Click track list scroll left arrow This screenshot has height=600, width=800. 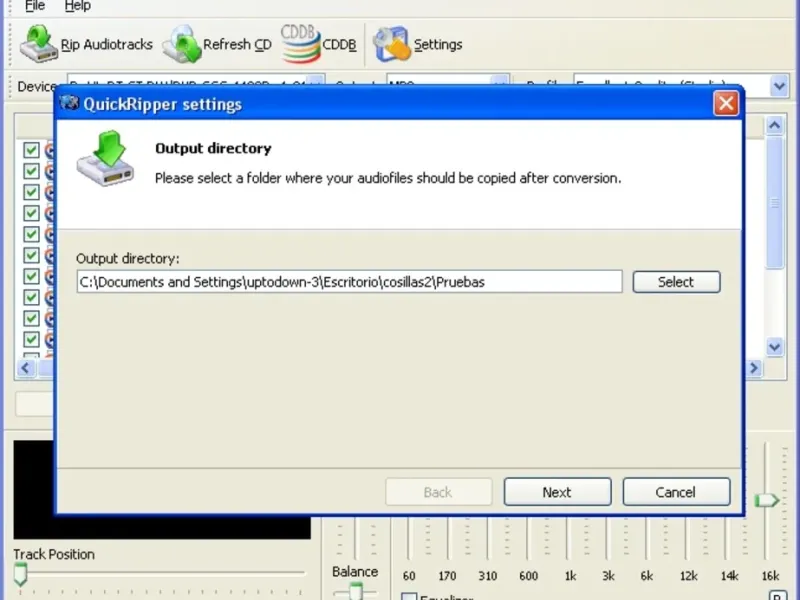[26, 368]
